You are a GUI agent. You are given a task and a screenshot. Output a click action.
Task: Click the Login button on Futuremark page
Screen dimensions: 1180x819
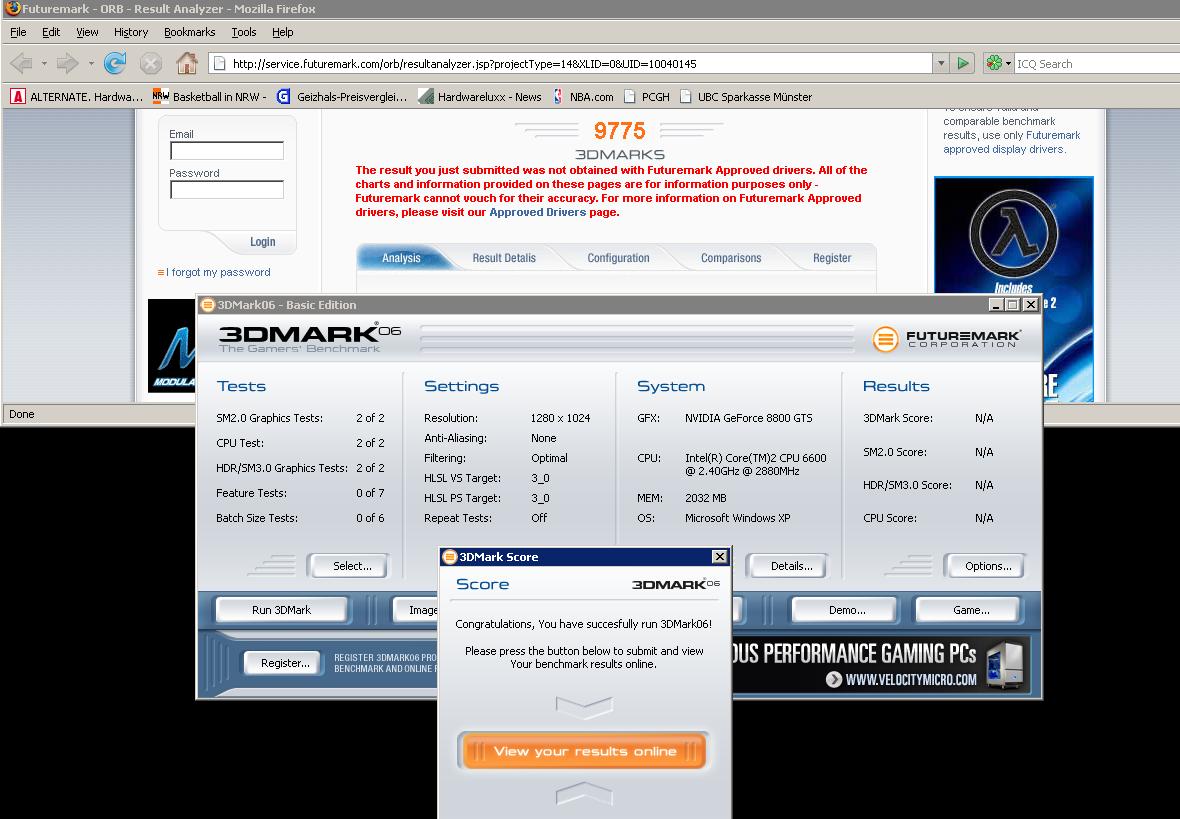coord(263,242)
